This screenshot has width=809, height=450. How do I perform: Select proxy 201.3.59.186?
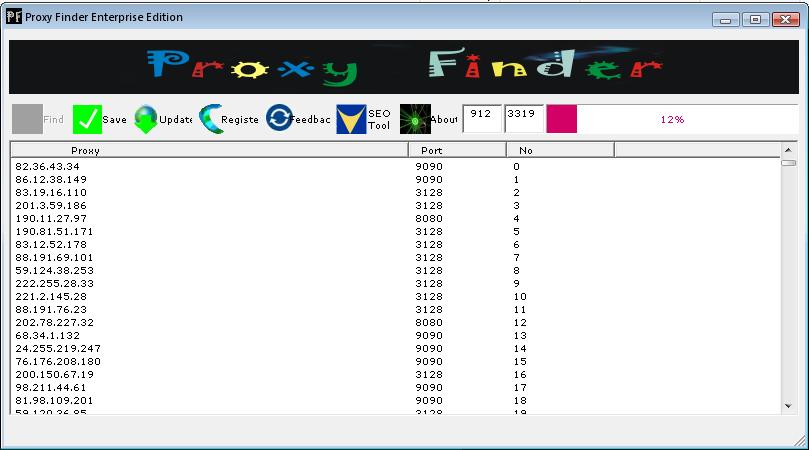click(x=51, y=205)
